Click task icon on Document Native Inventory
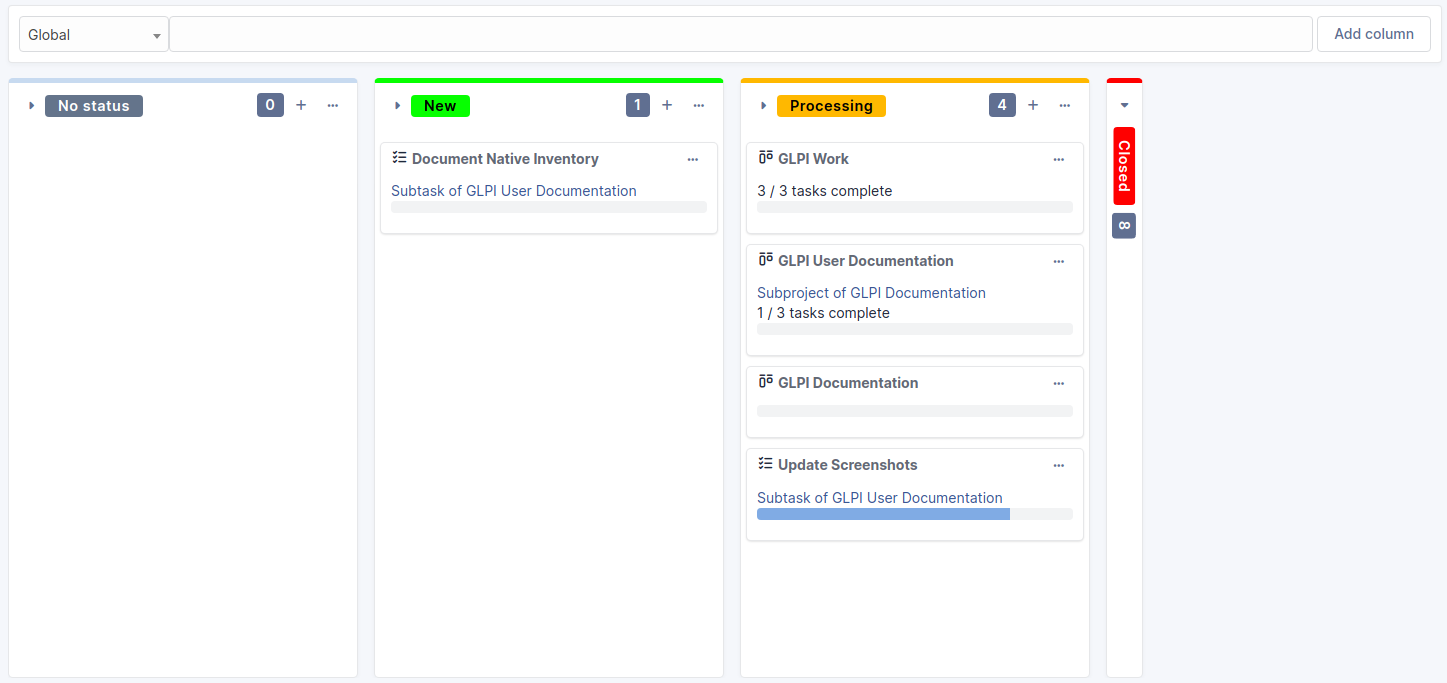The image size is (1447, 683). [x=399, y=157]
